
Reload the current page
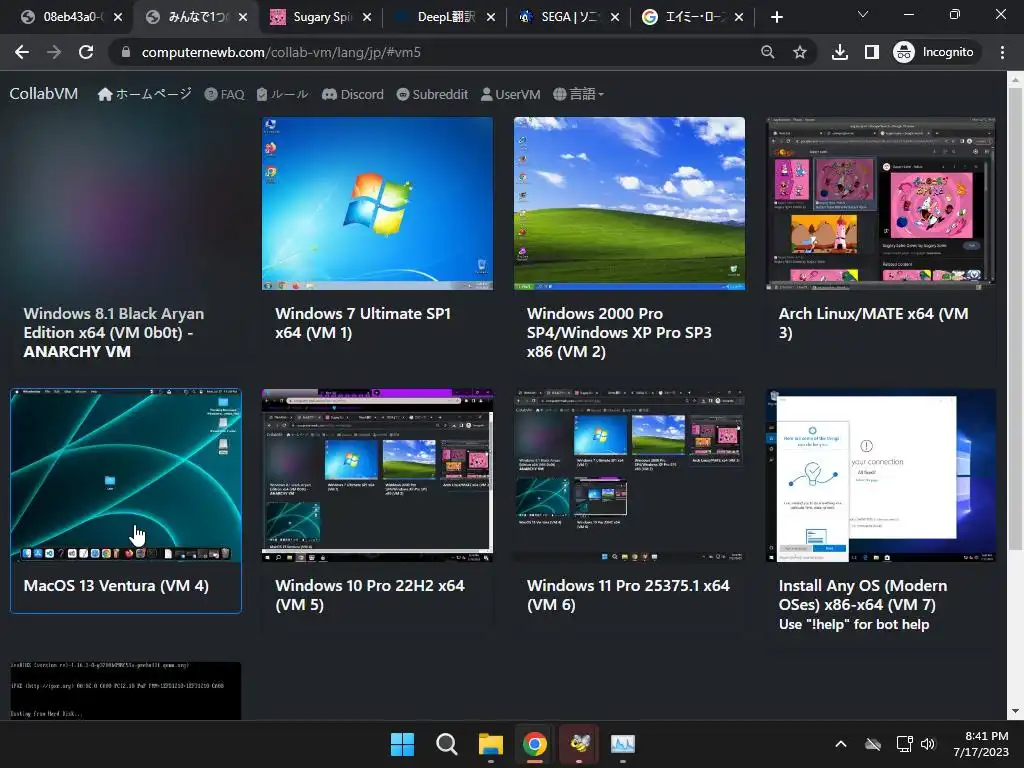[86, 52]
